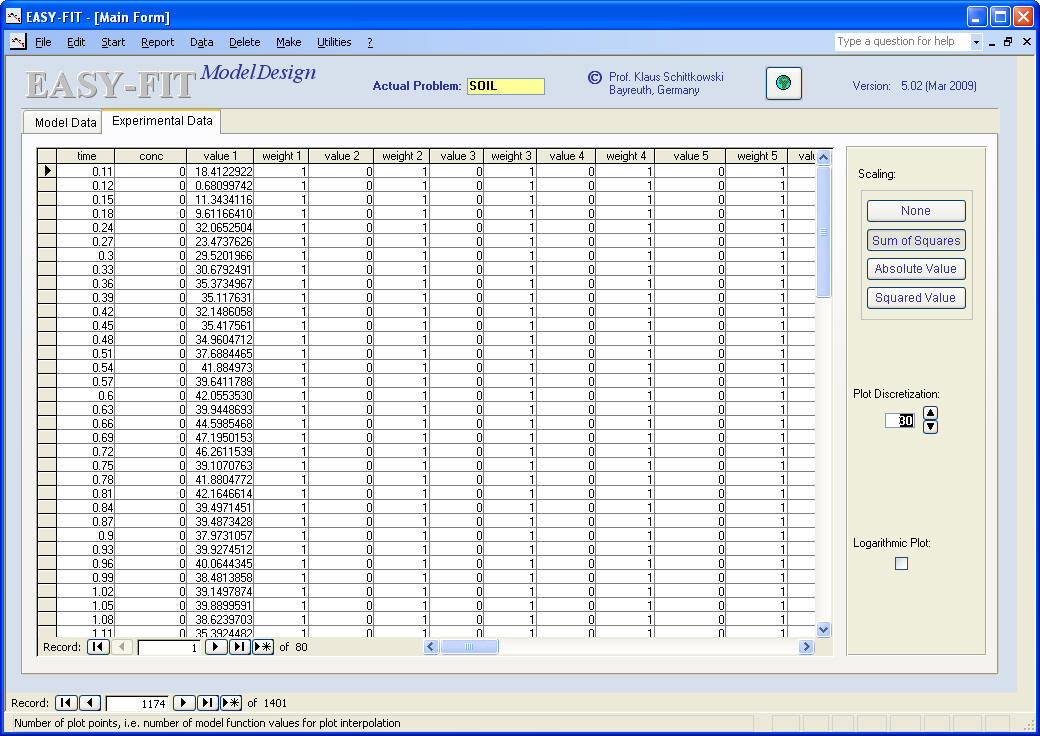Enable the Logarithmic Plot checkbox
The width and height of the screenshot is (1040, 736).
point(901,564)
